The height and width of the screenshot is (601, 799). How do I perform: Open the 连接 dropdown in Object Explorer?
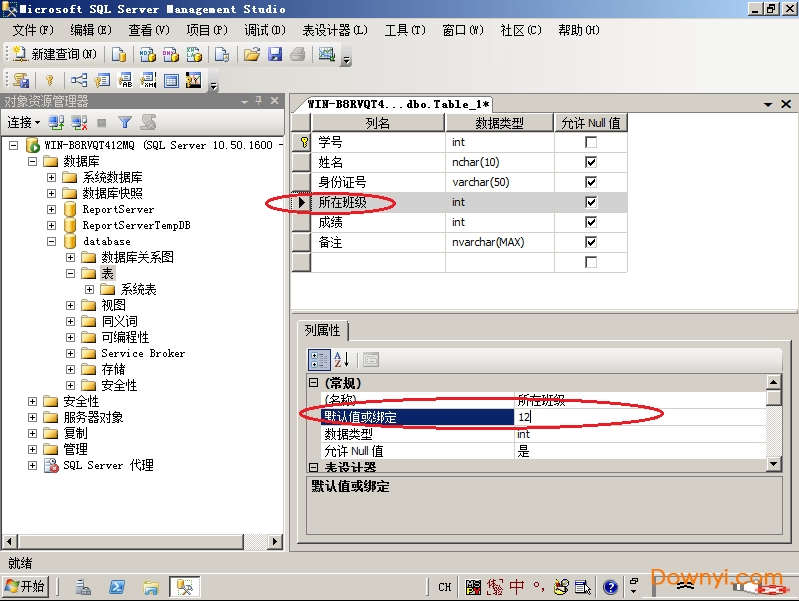click(23, 122)
